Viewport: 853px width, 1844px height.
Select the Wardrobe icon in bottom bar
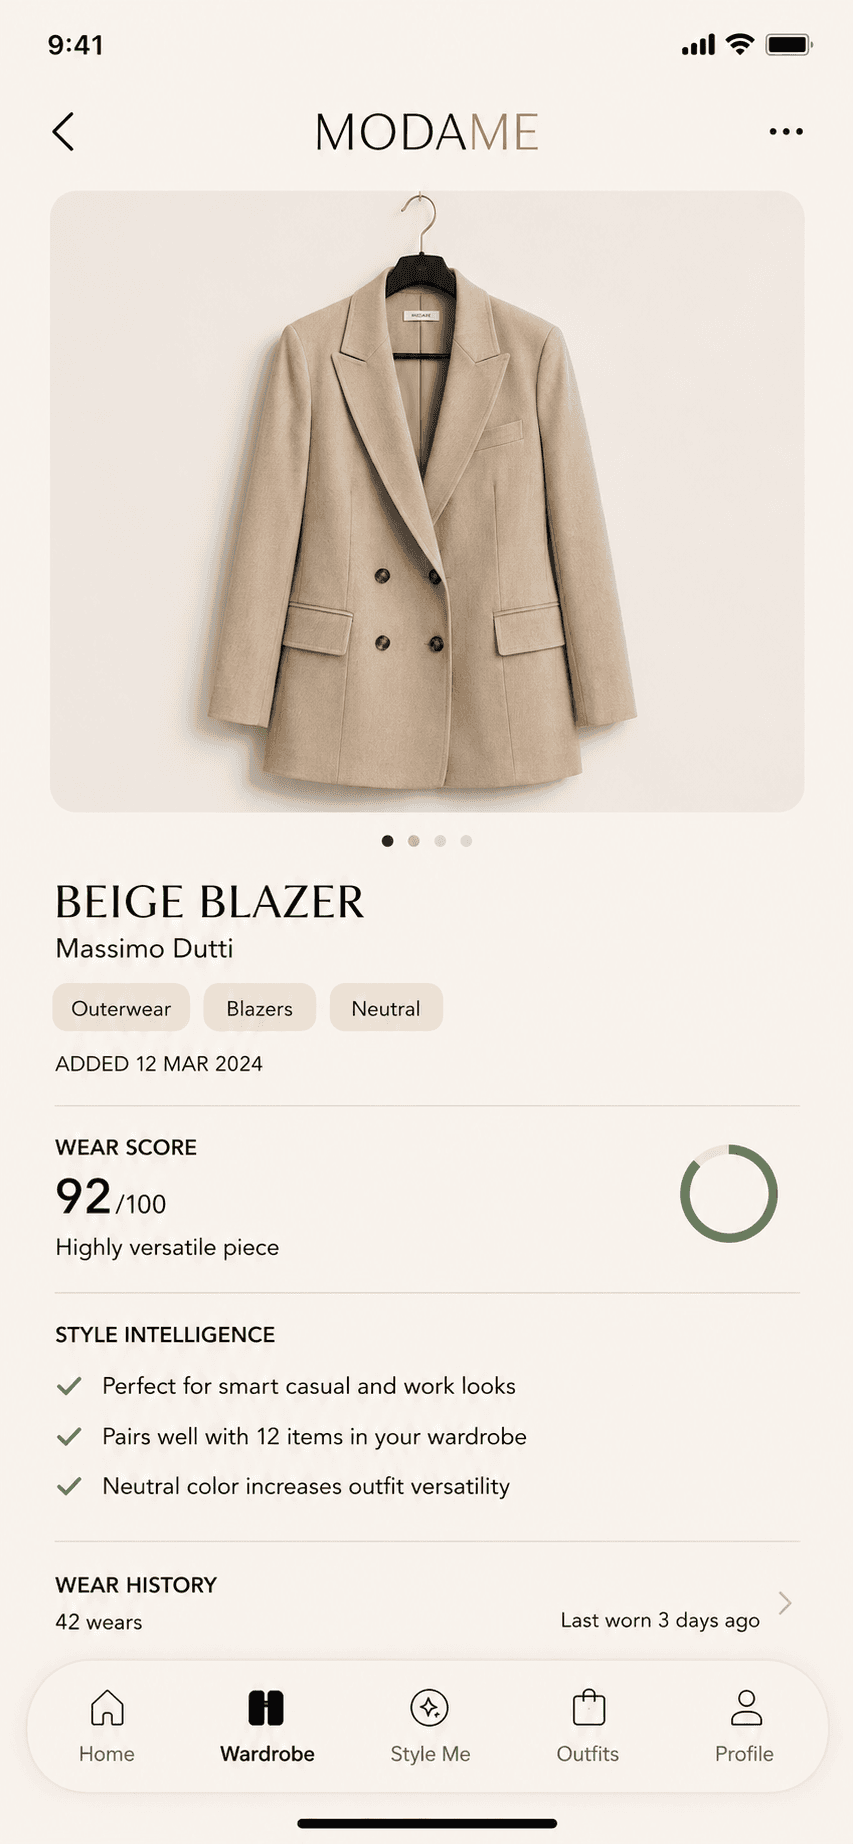pos(266,1708)
